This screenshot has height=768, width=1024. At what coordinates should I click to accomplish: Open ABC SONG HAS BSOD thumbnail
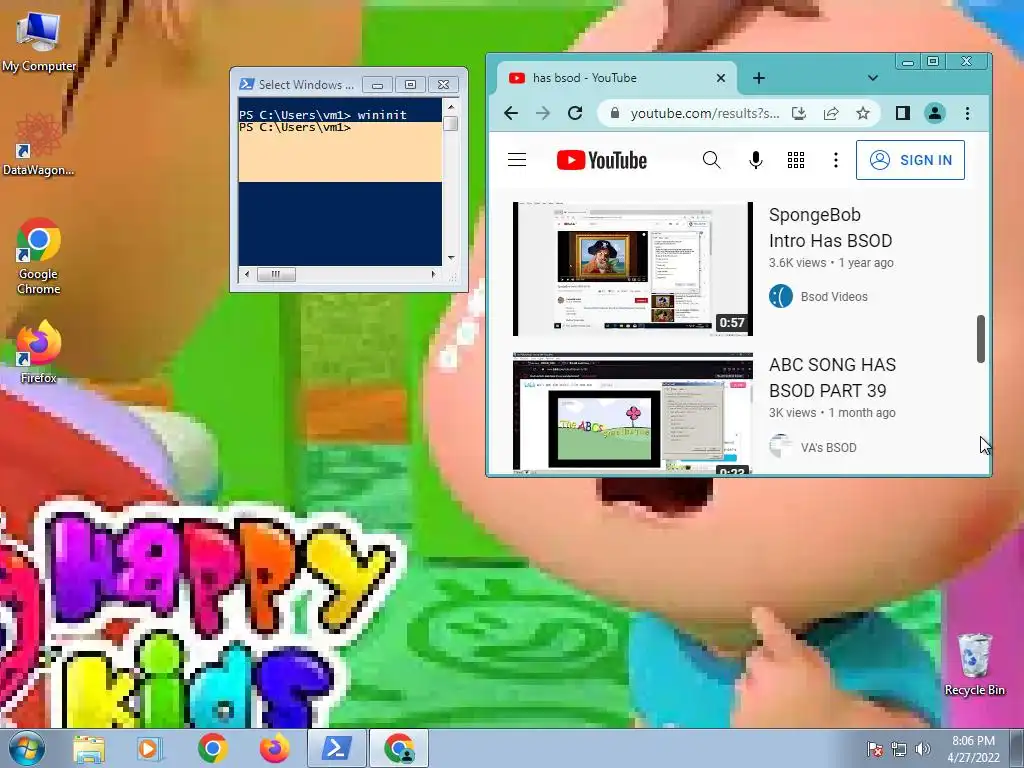coord(632,413)
